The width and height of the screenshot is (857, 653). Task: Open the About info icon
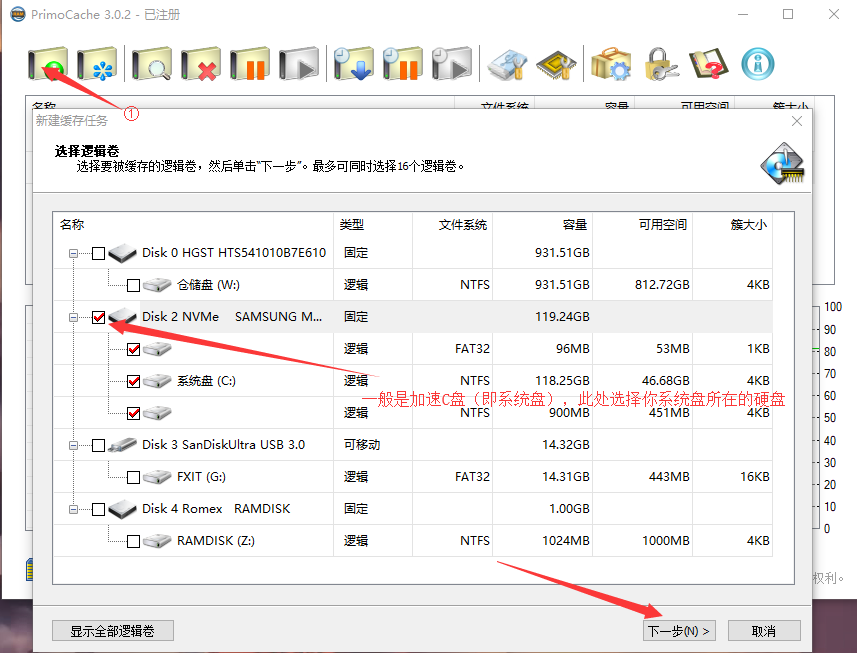point(758,64)
